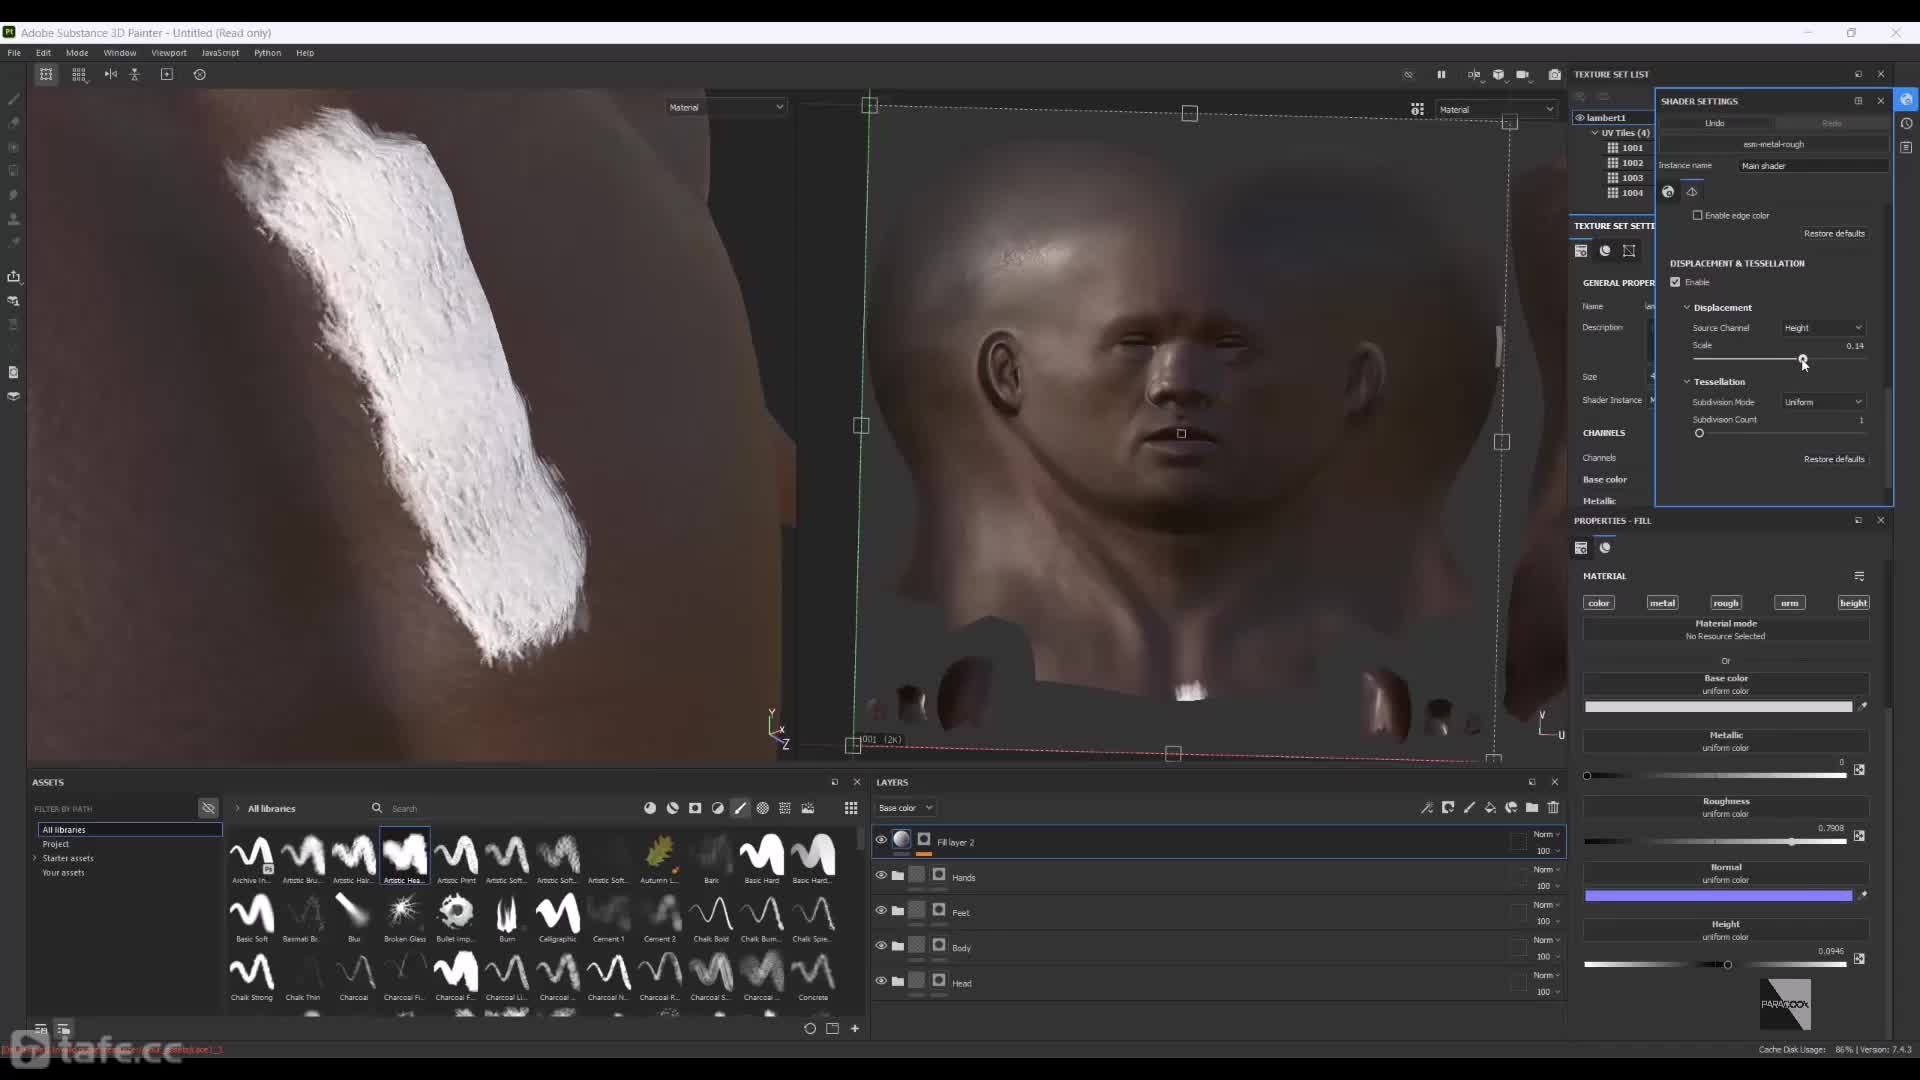Hide the Body folder layer

881,945
